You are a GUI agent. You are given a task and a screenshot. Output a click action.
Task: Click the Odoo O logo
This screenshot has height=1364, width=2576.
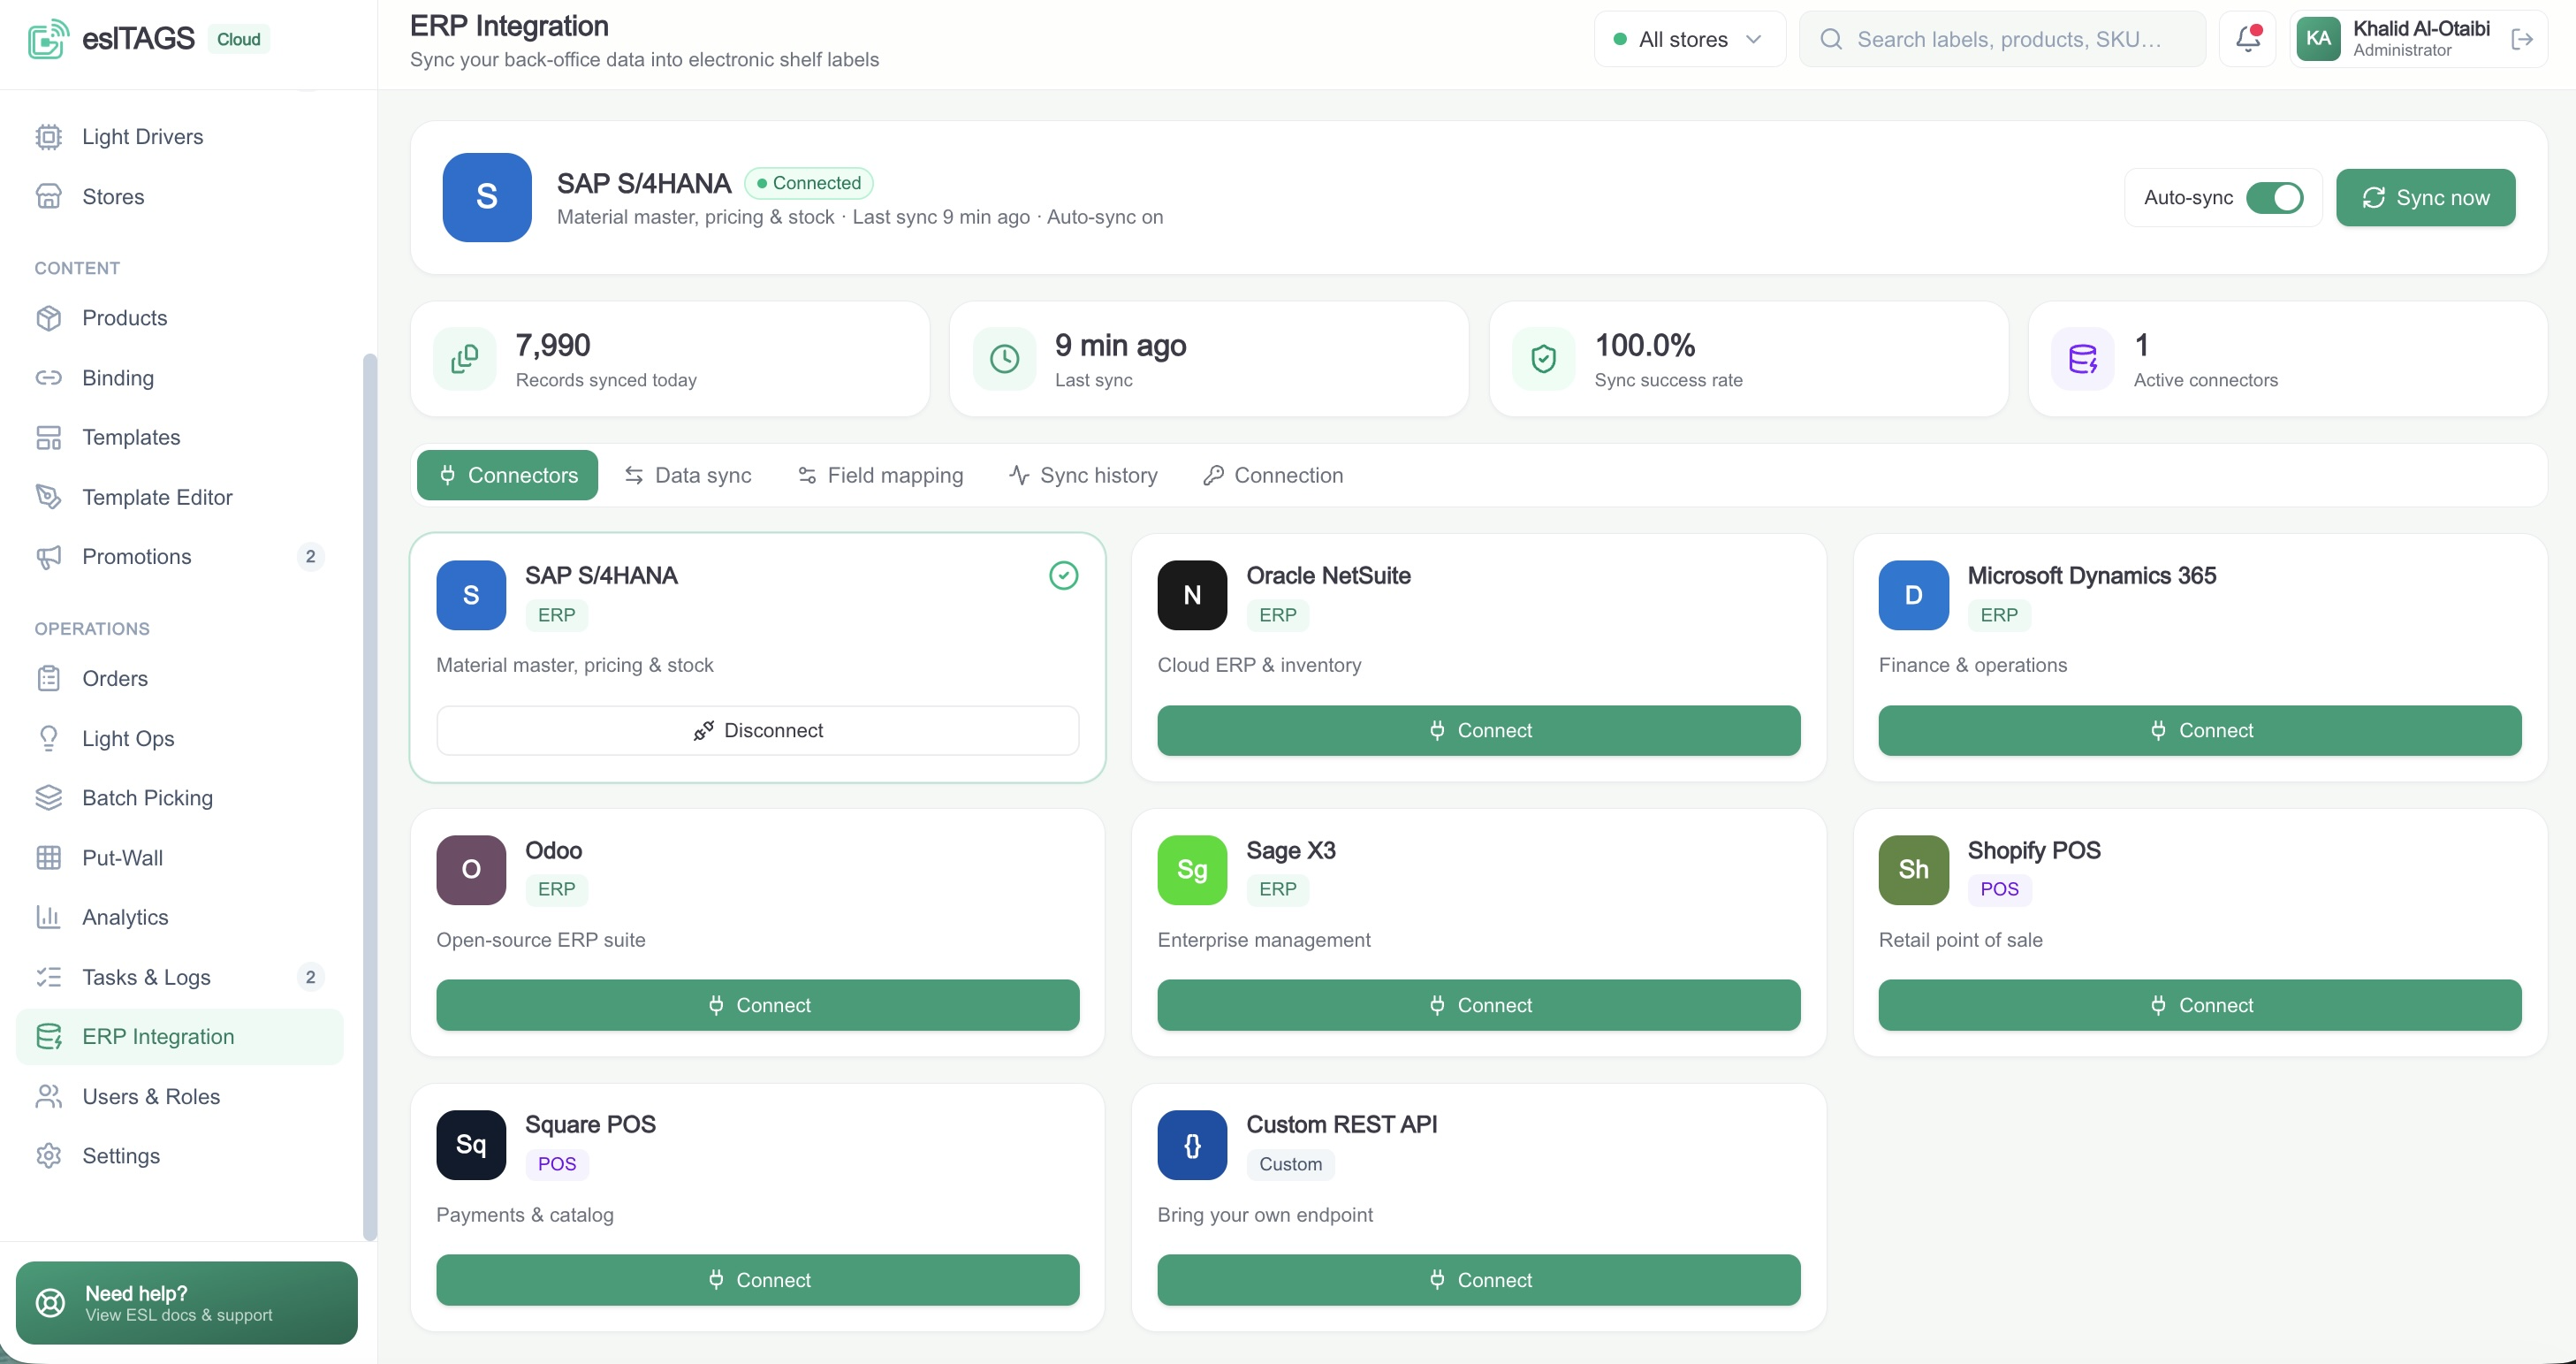[x=471, y=870]
